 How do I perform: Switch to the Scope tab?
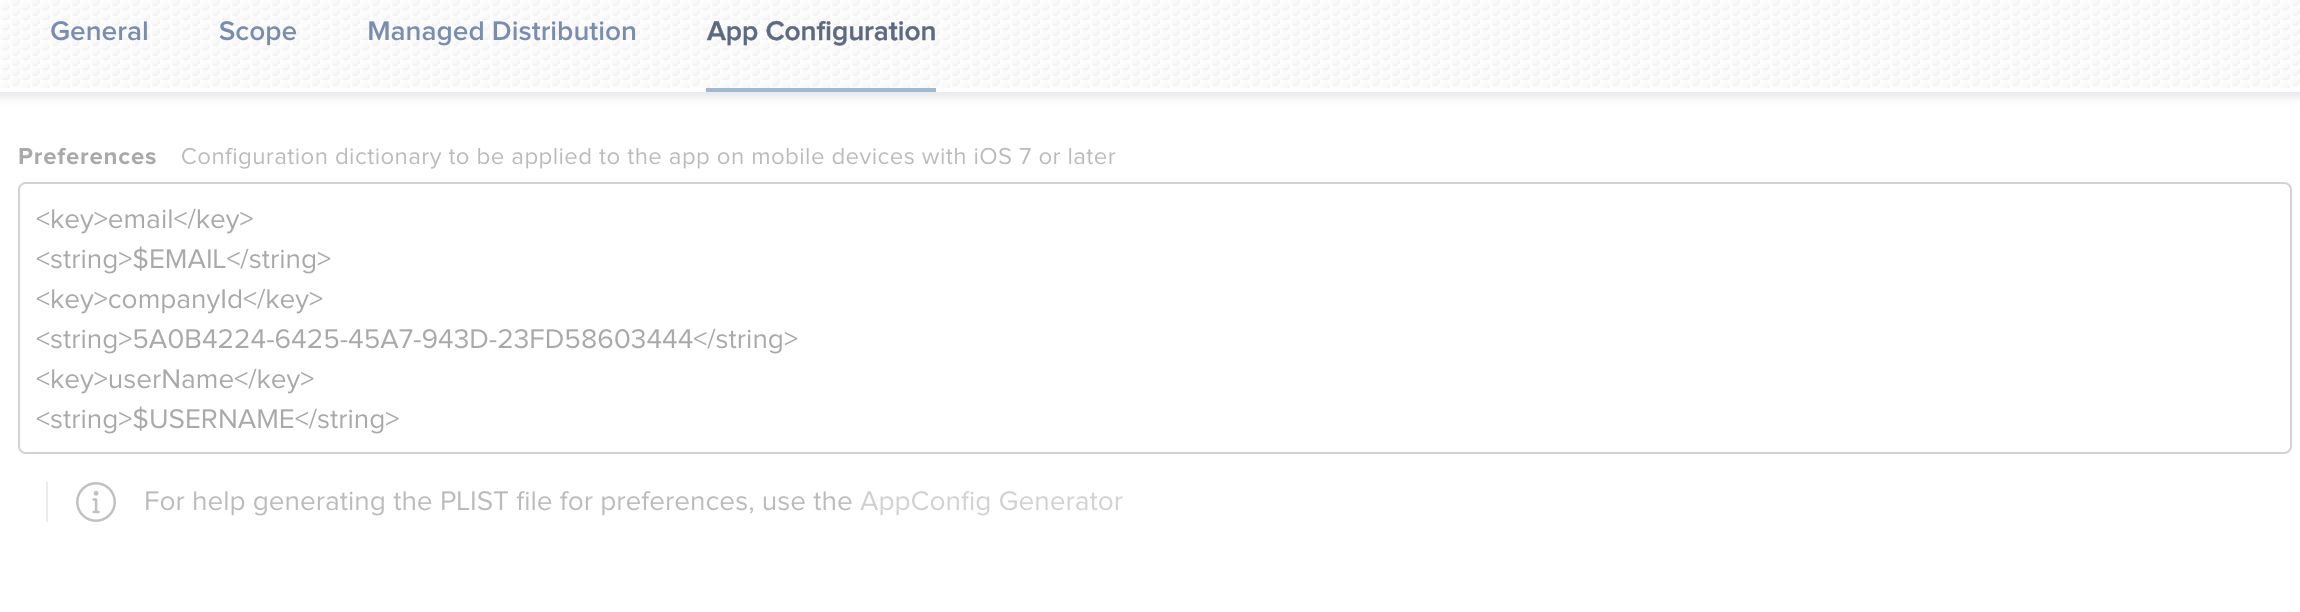(257, 32)
